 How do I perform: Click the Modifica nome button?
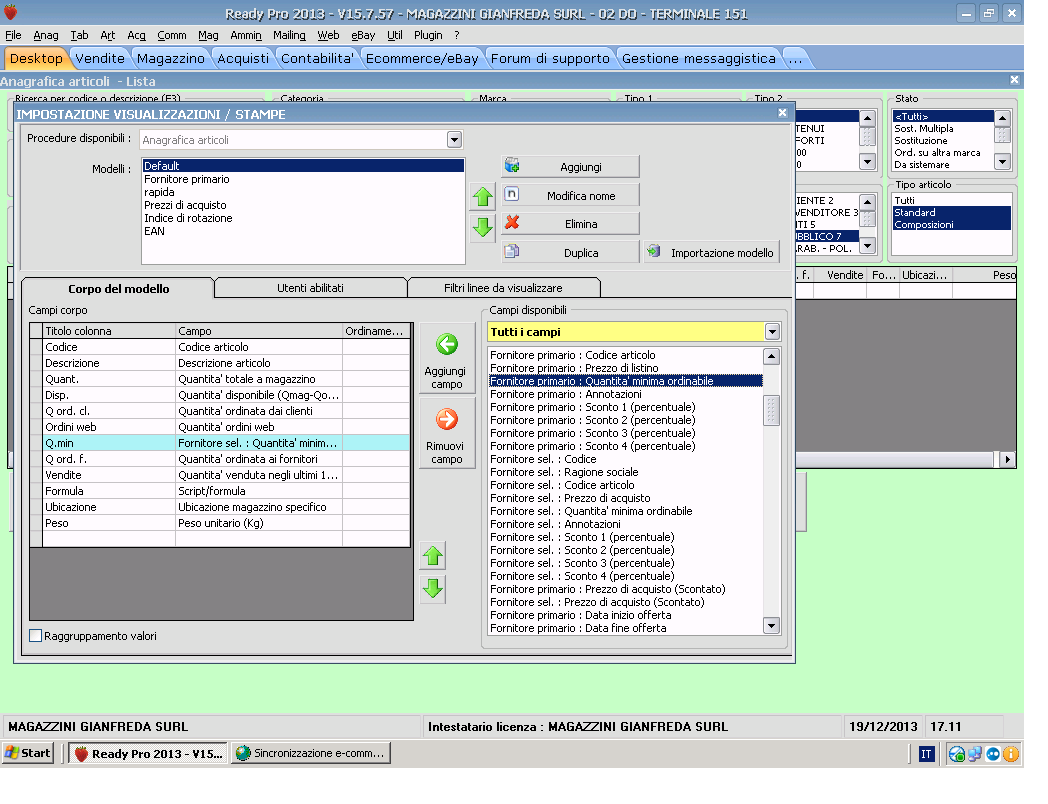tap(569, 195)
